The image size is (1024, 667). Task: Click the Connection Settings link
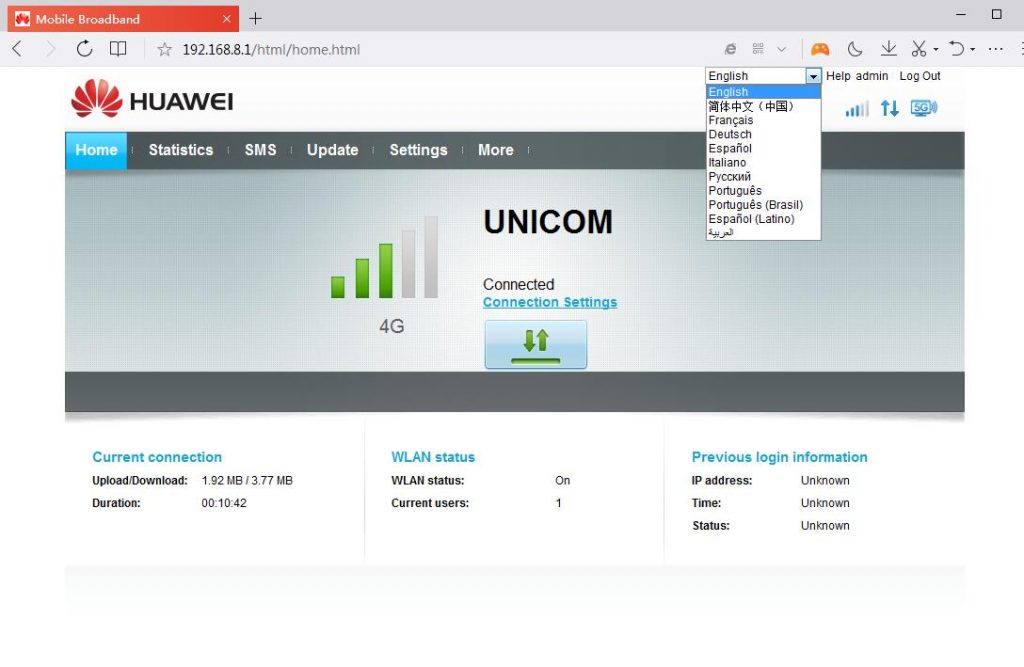point(549,301)
